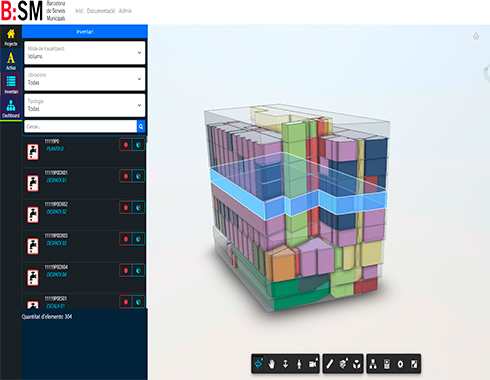Image resolution: width=490 pixels, height=380 pixels.
Task: Activate the Explode model tool
Action: [x=357, y=364]
